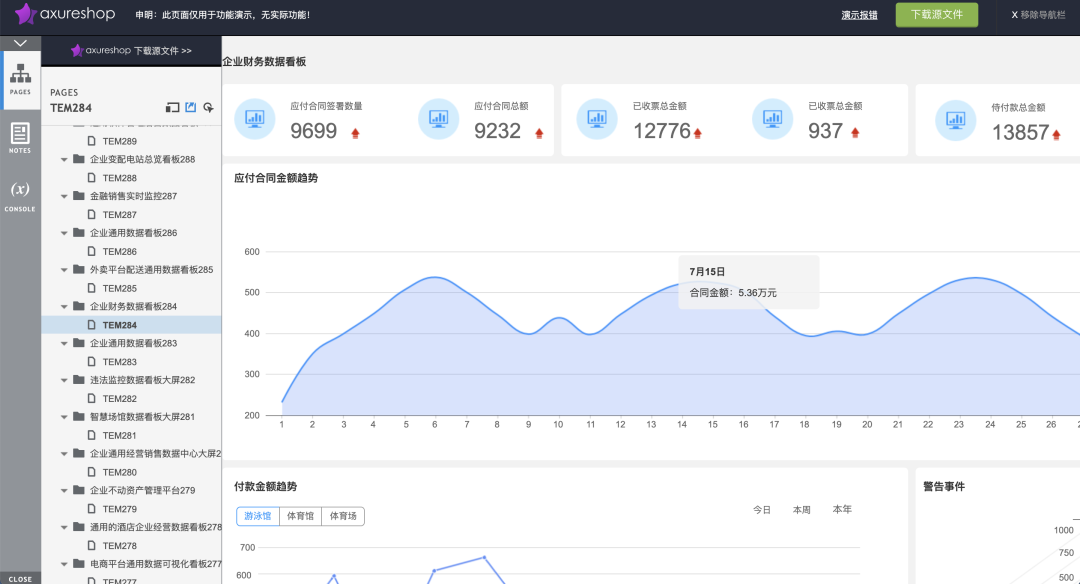Click the 应付合同金额趋势 chart title

pos(276,178)
